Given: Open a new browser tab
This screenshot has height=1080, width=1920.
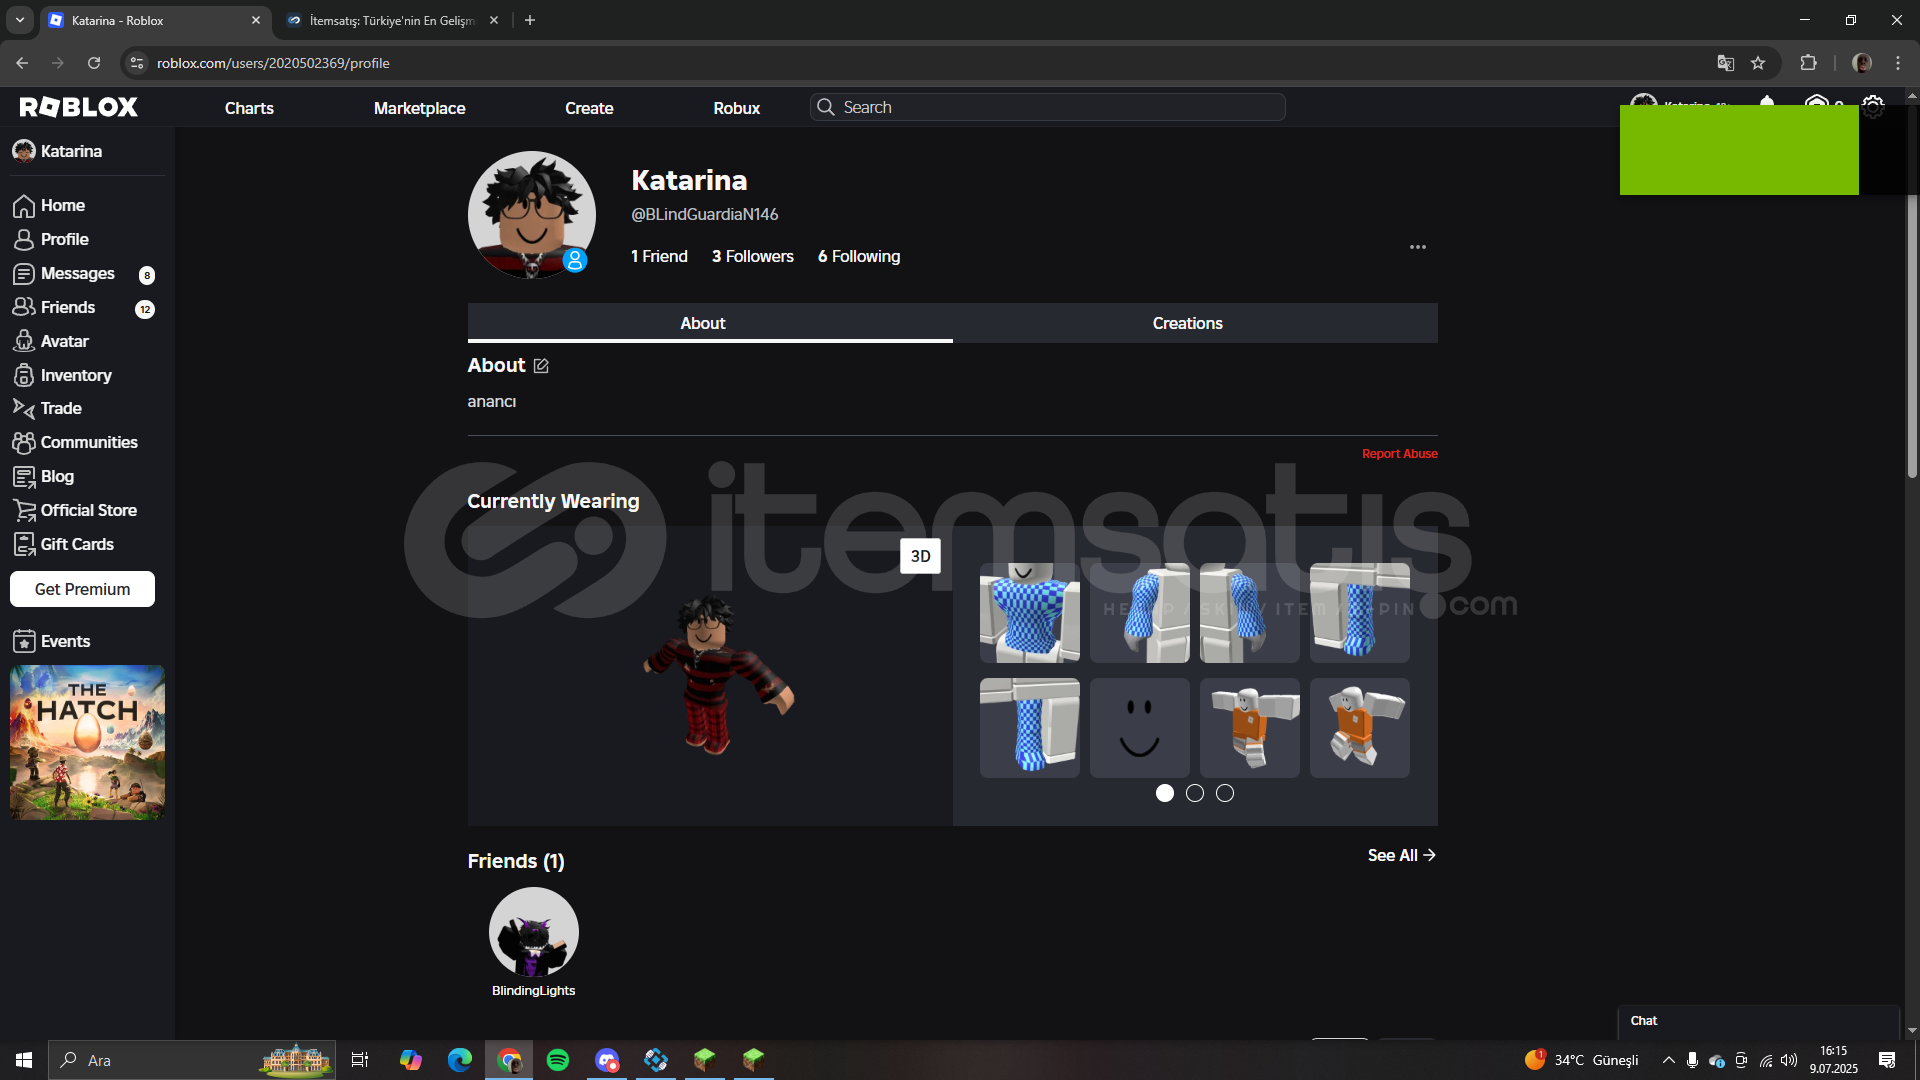Looking at the screenshot, I should pos(530,20).
